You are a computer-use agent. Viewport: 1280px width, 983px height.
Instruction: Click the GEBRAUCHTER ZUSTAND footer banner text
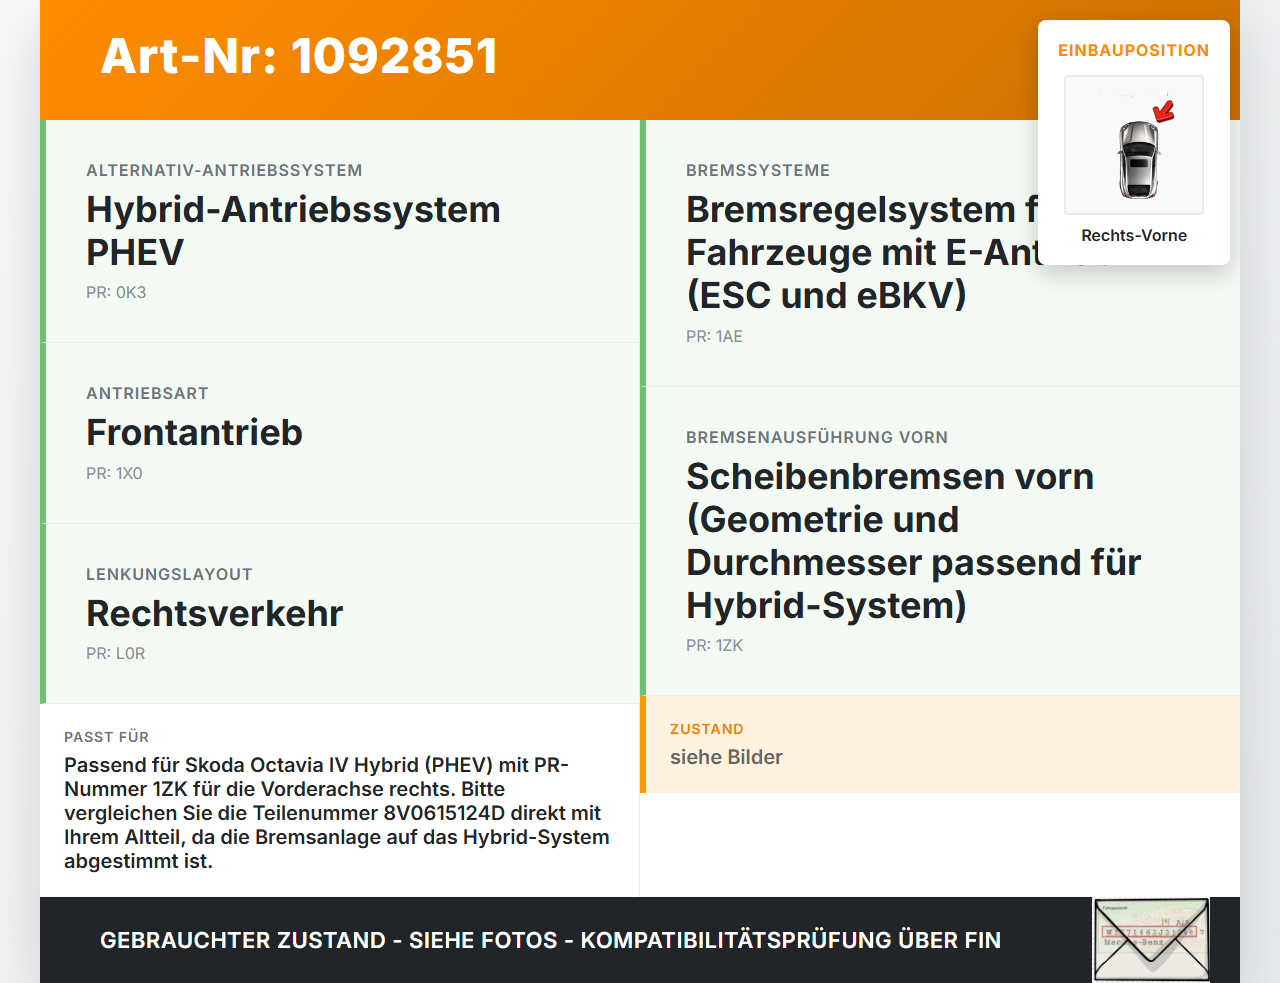click(550, 940)
